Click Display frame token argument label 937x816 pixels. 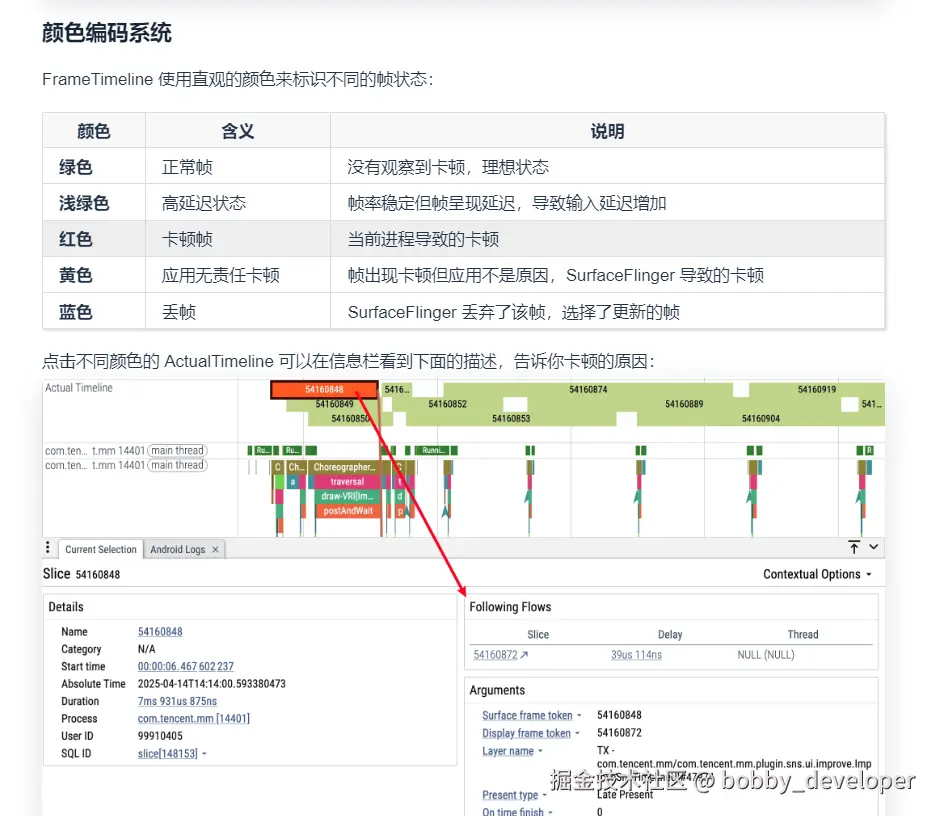click(x=526, y=733)
